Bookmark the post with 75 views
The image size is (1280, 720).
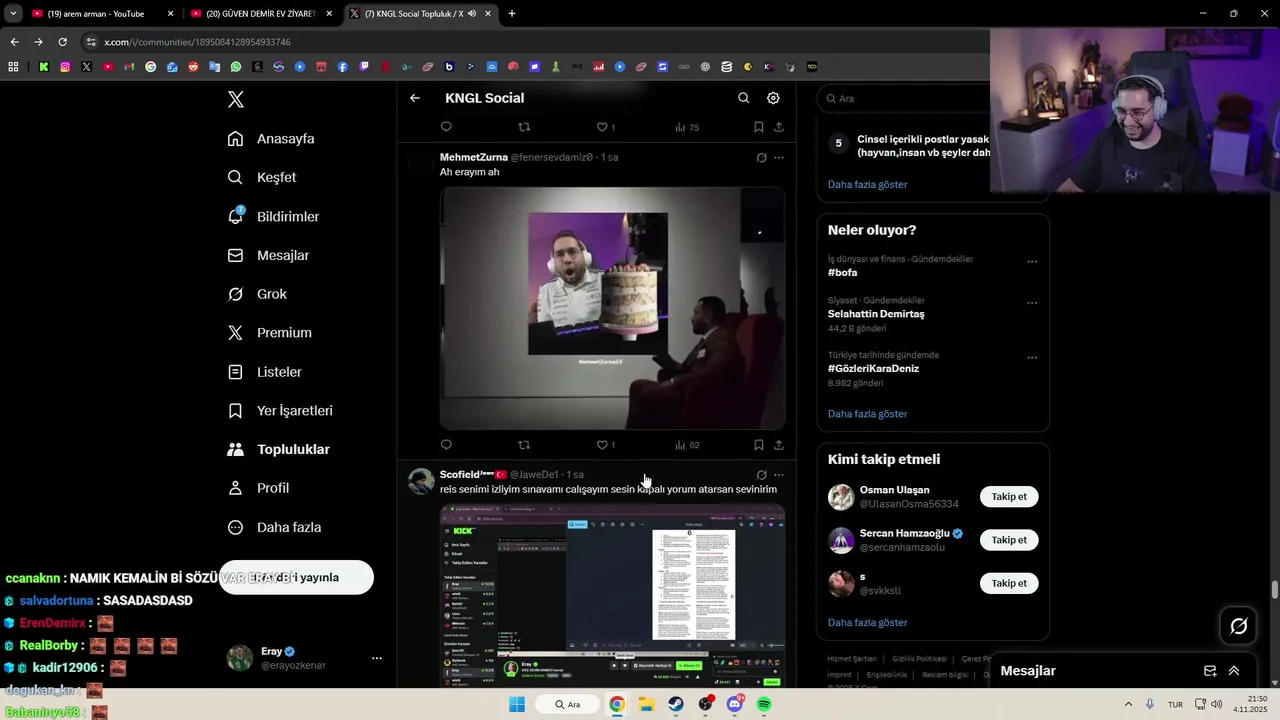[x=759, y=127]
